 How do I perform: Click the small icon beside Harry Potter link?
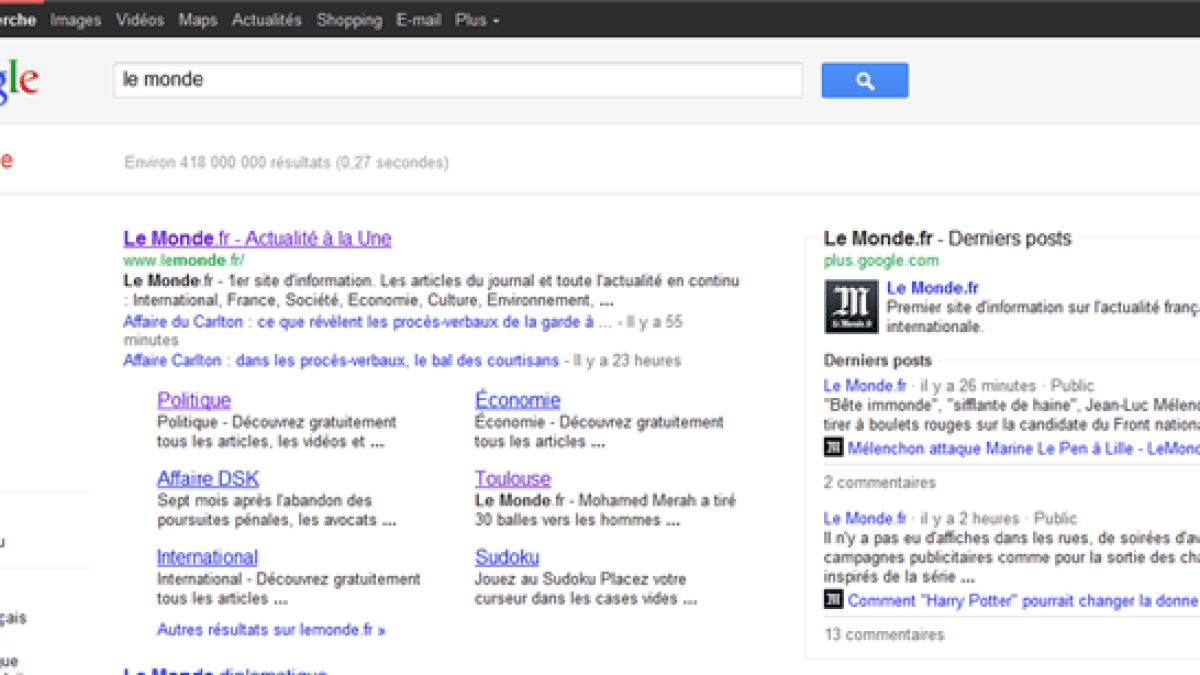[x=833, y=600]
